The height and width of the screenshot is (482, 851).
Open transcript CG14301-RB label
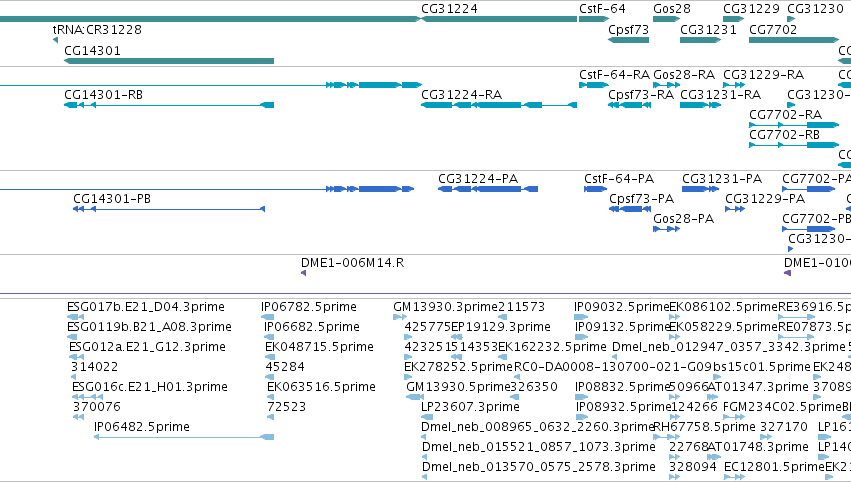[x=103, y=94]
